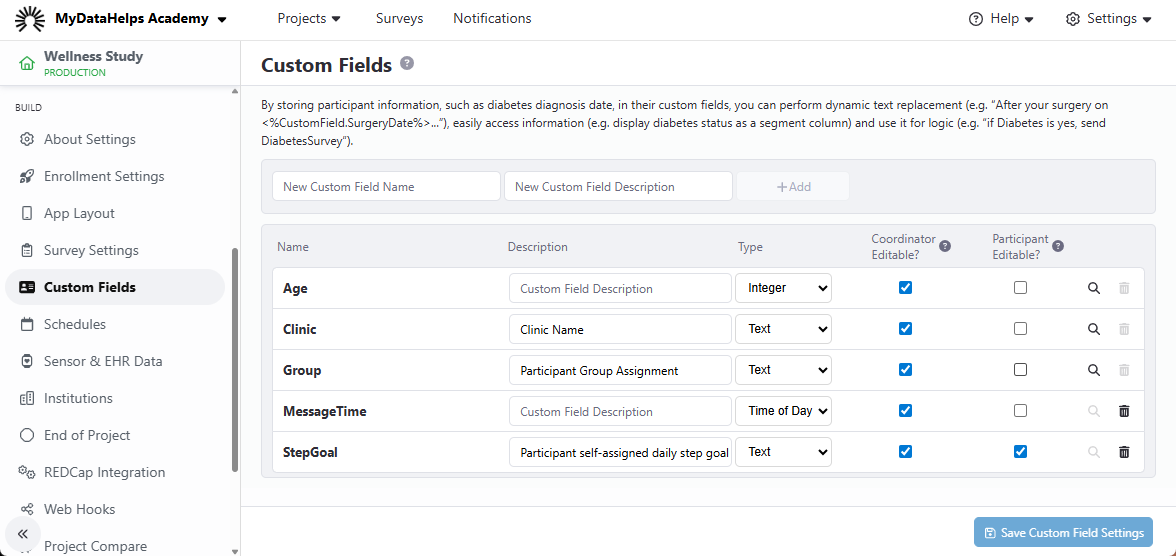Open the Type dropdown for MessageTime

coord(783,411)
